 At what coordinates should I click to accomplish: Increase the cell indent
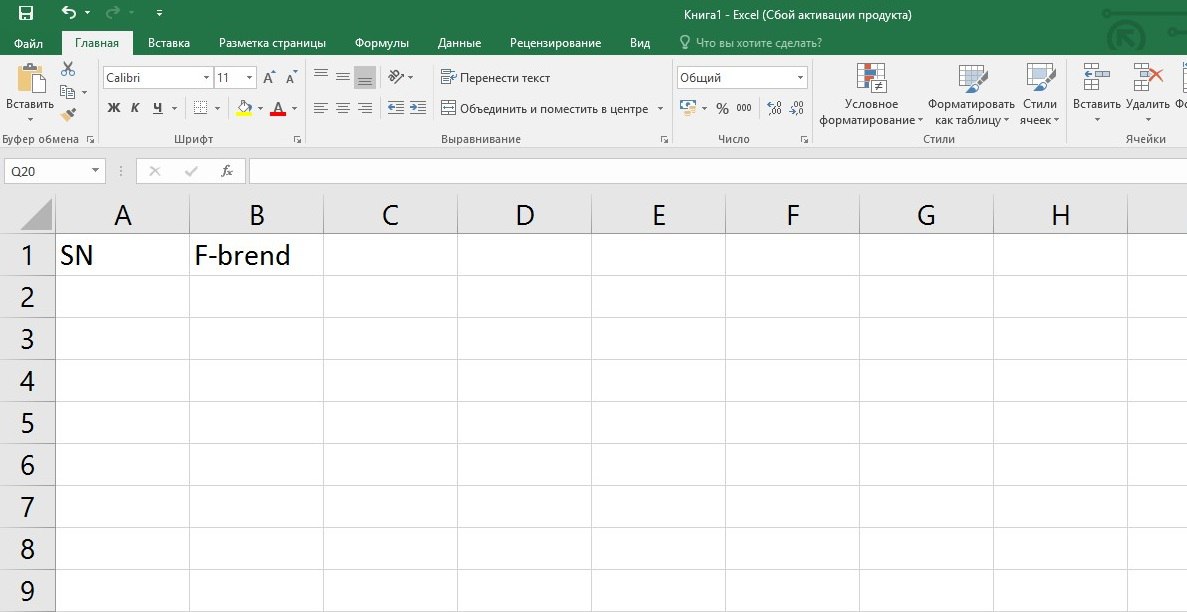[418, 108]
